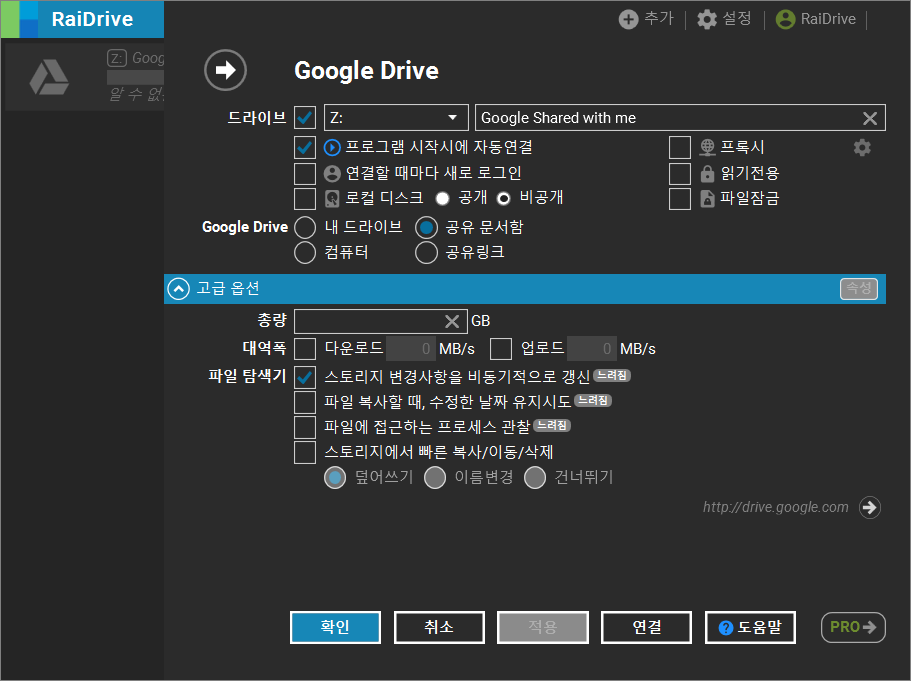This screenshot has height=681, width=911.
Task: Click the 취소 button
Action: tap(439, 628)
